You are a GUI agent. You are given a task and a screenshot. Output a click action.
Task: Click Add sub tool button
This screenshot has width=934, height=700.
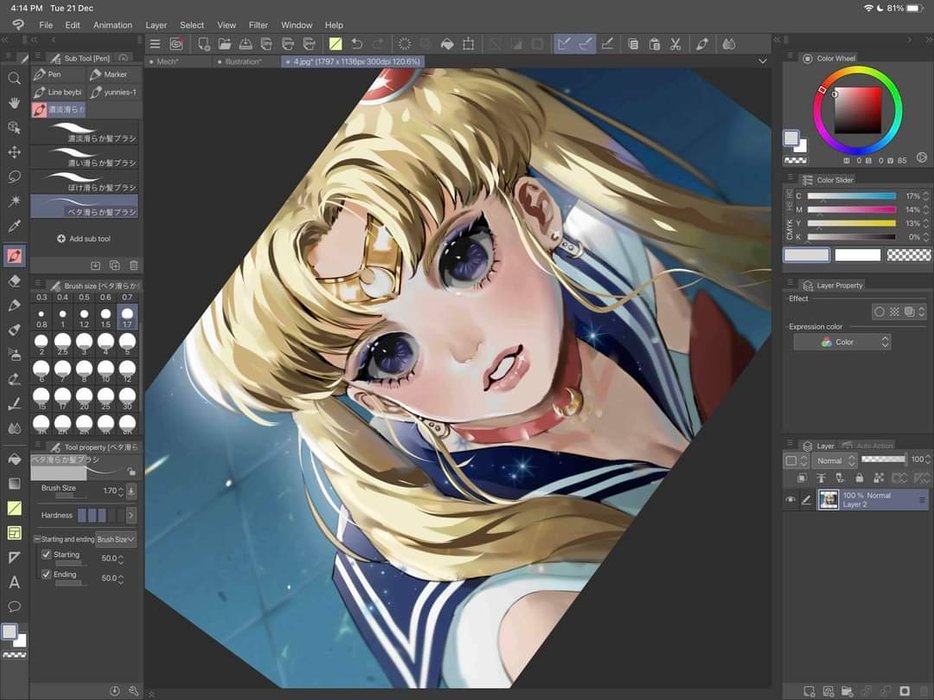click(84, 239)
